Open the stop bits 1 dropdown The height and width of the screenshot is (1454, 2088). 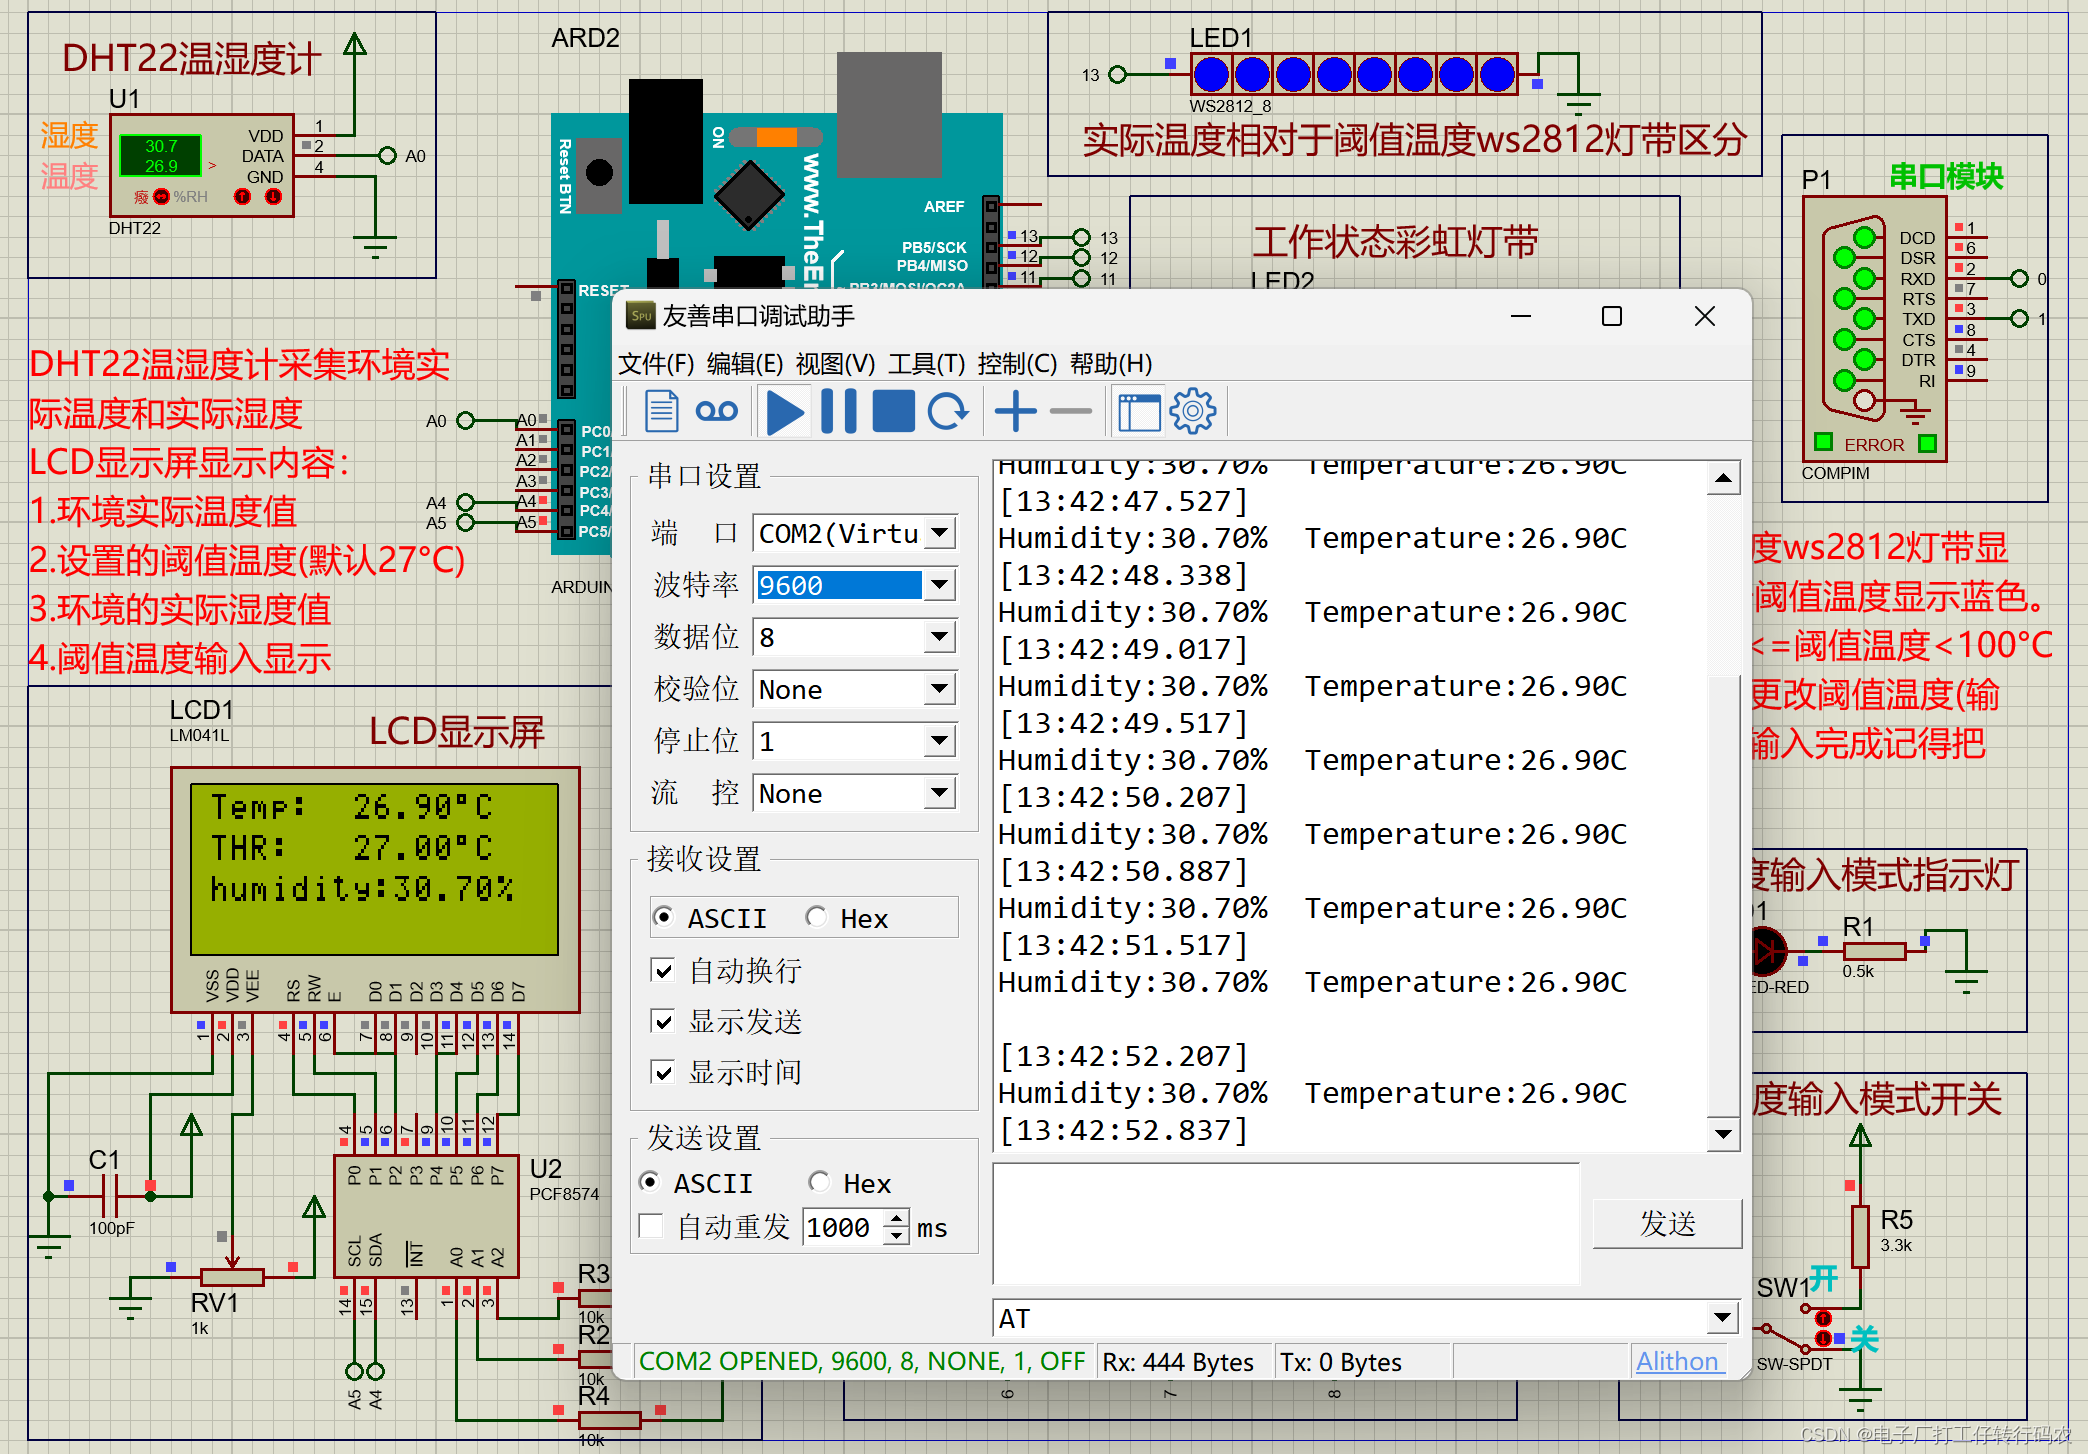tap(939, 741)
